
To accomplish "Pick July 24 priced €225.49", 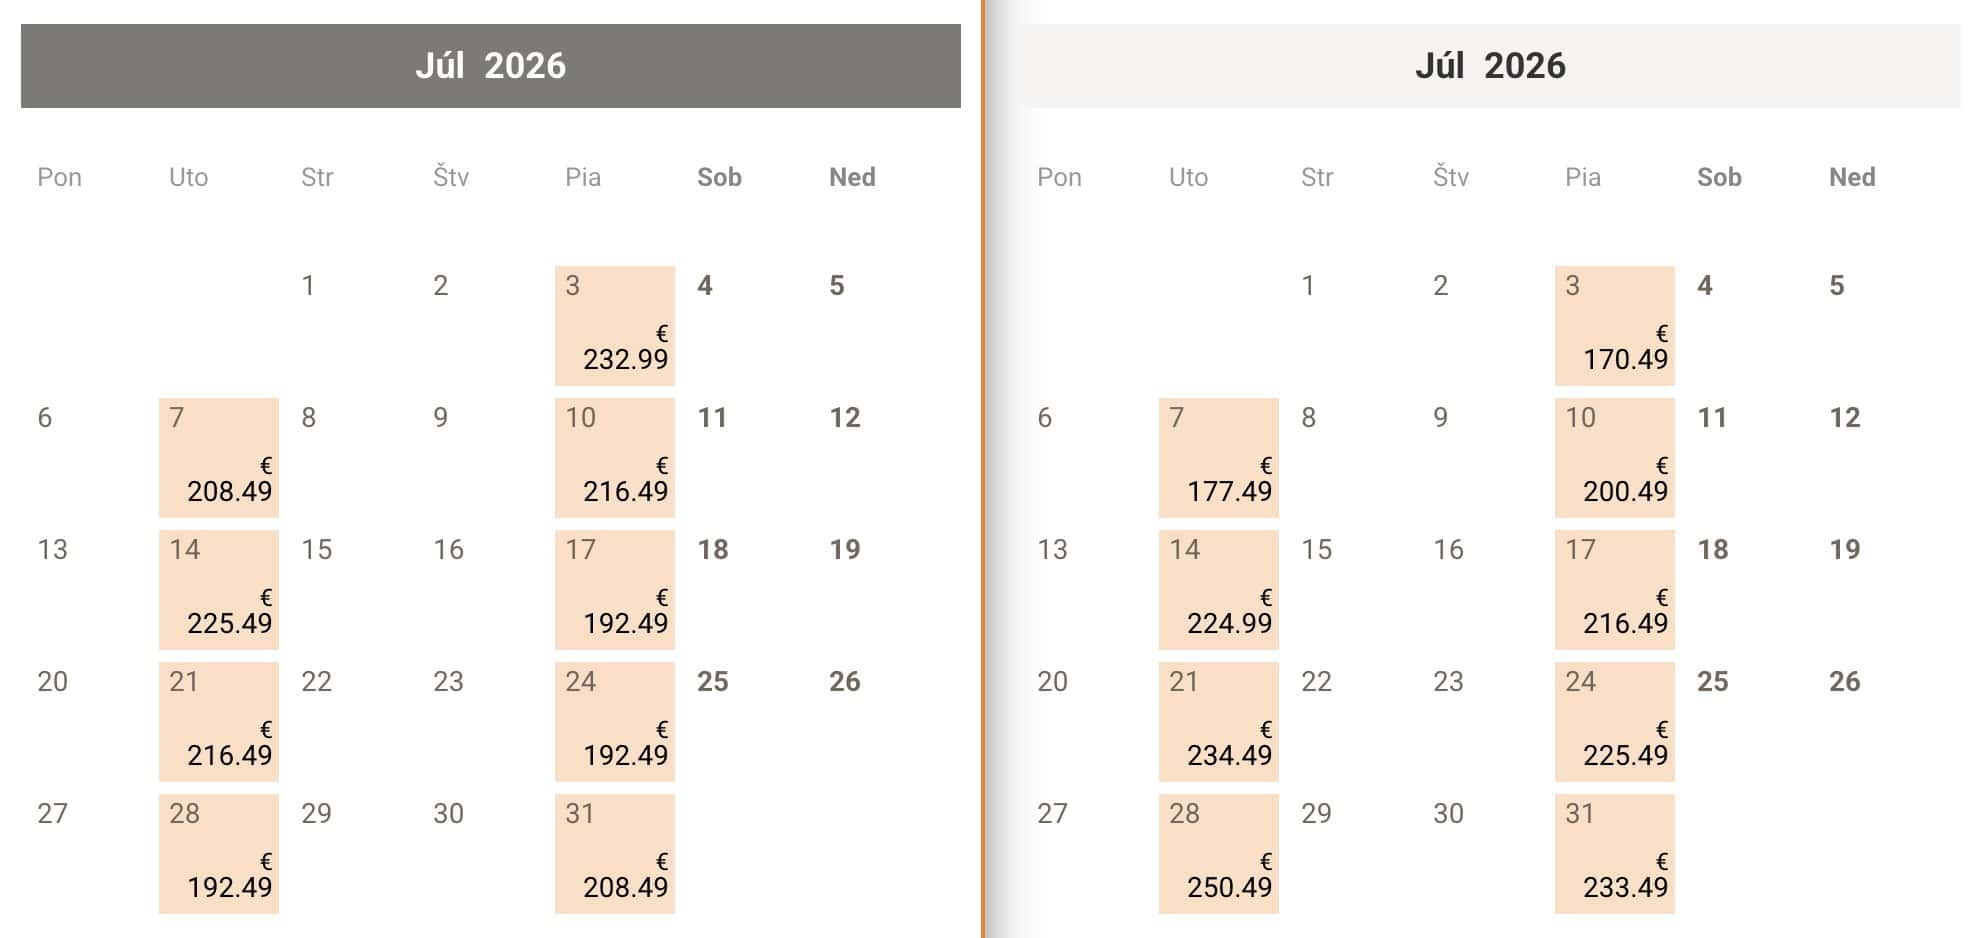I will click(1614, 722).
